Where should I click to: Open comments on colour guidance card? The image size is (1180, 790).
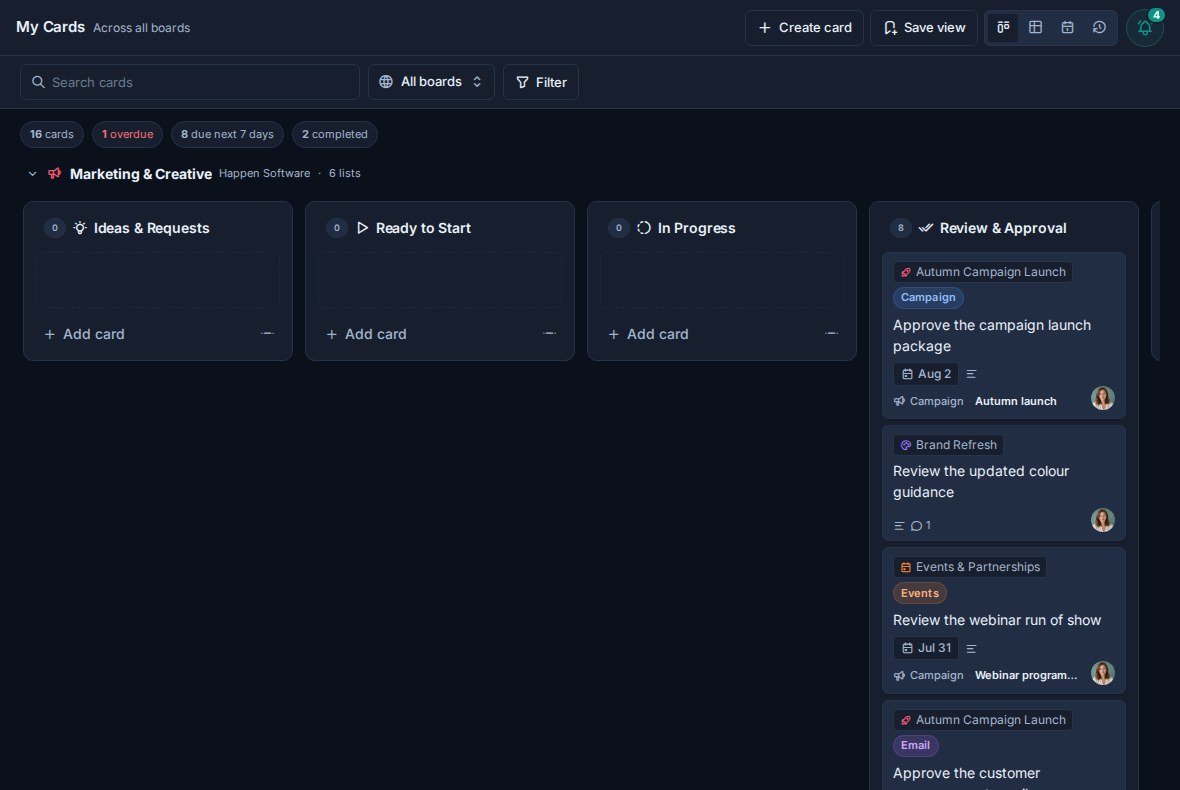click(x=920, y=525)
